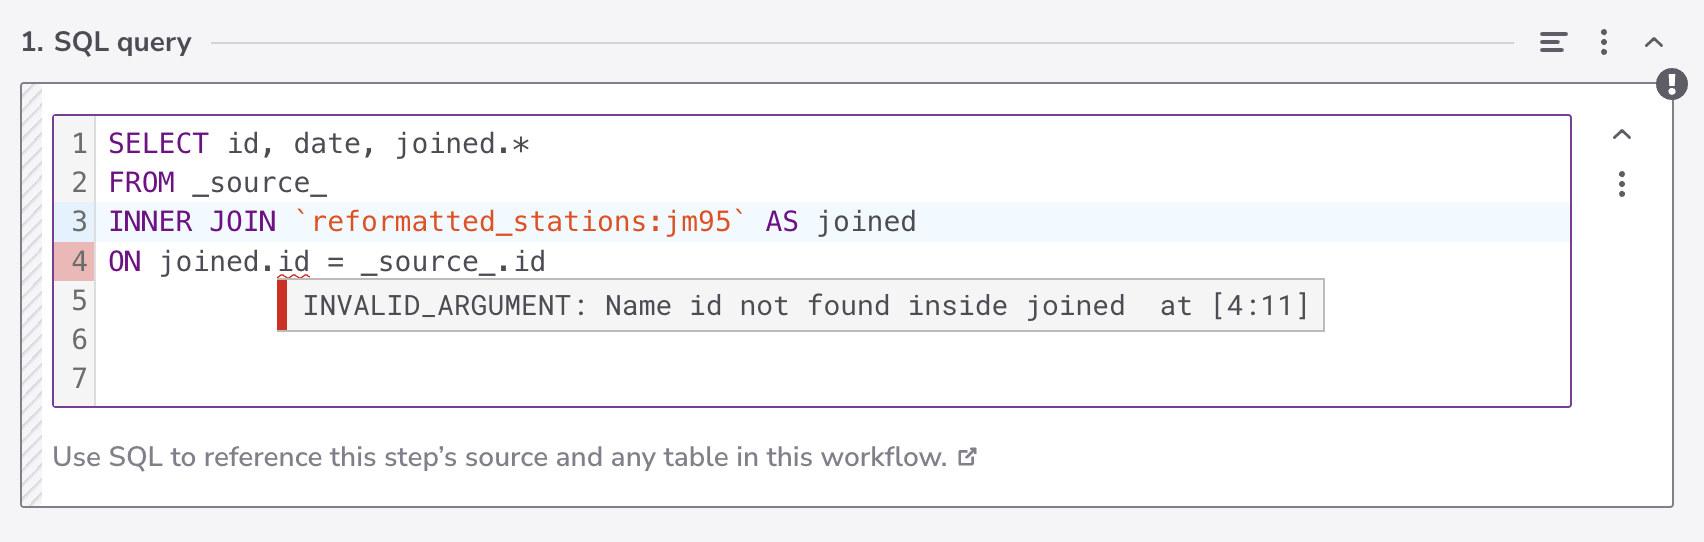The width and height of the screenshot is (1704, 542).
Task: Click the `reformatted_stations:jm95` table reference
Action: click(521, 222)
